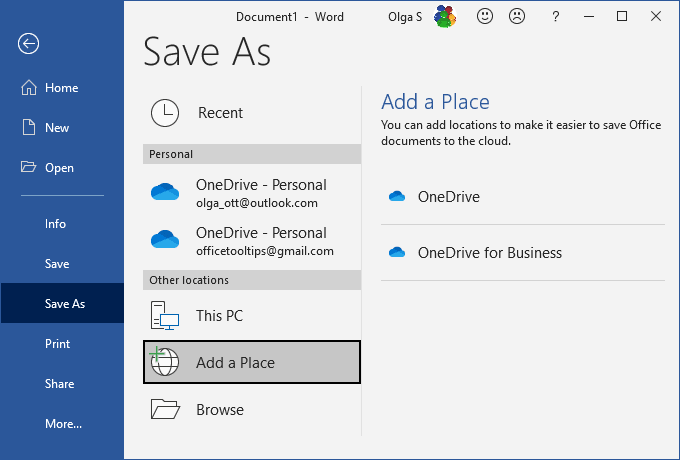Add OneDrive for Business place
The width and height of the screenshot is (680, 460).
click(523, 252)
